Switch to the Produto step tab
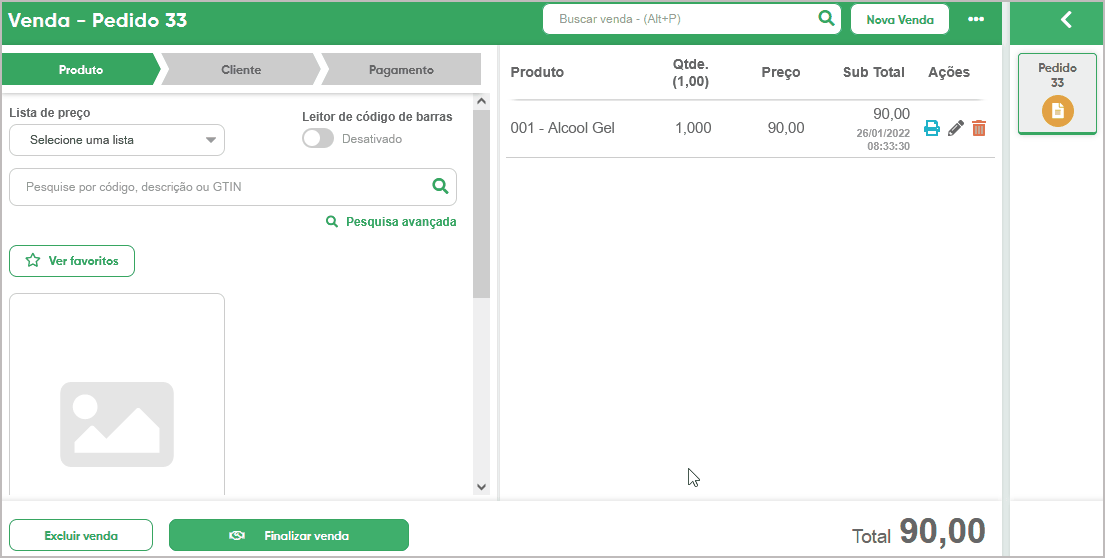This screenshot has width=1105, height=558. point(81,70)
